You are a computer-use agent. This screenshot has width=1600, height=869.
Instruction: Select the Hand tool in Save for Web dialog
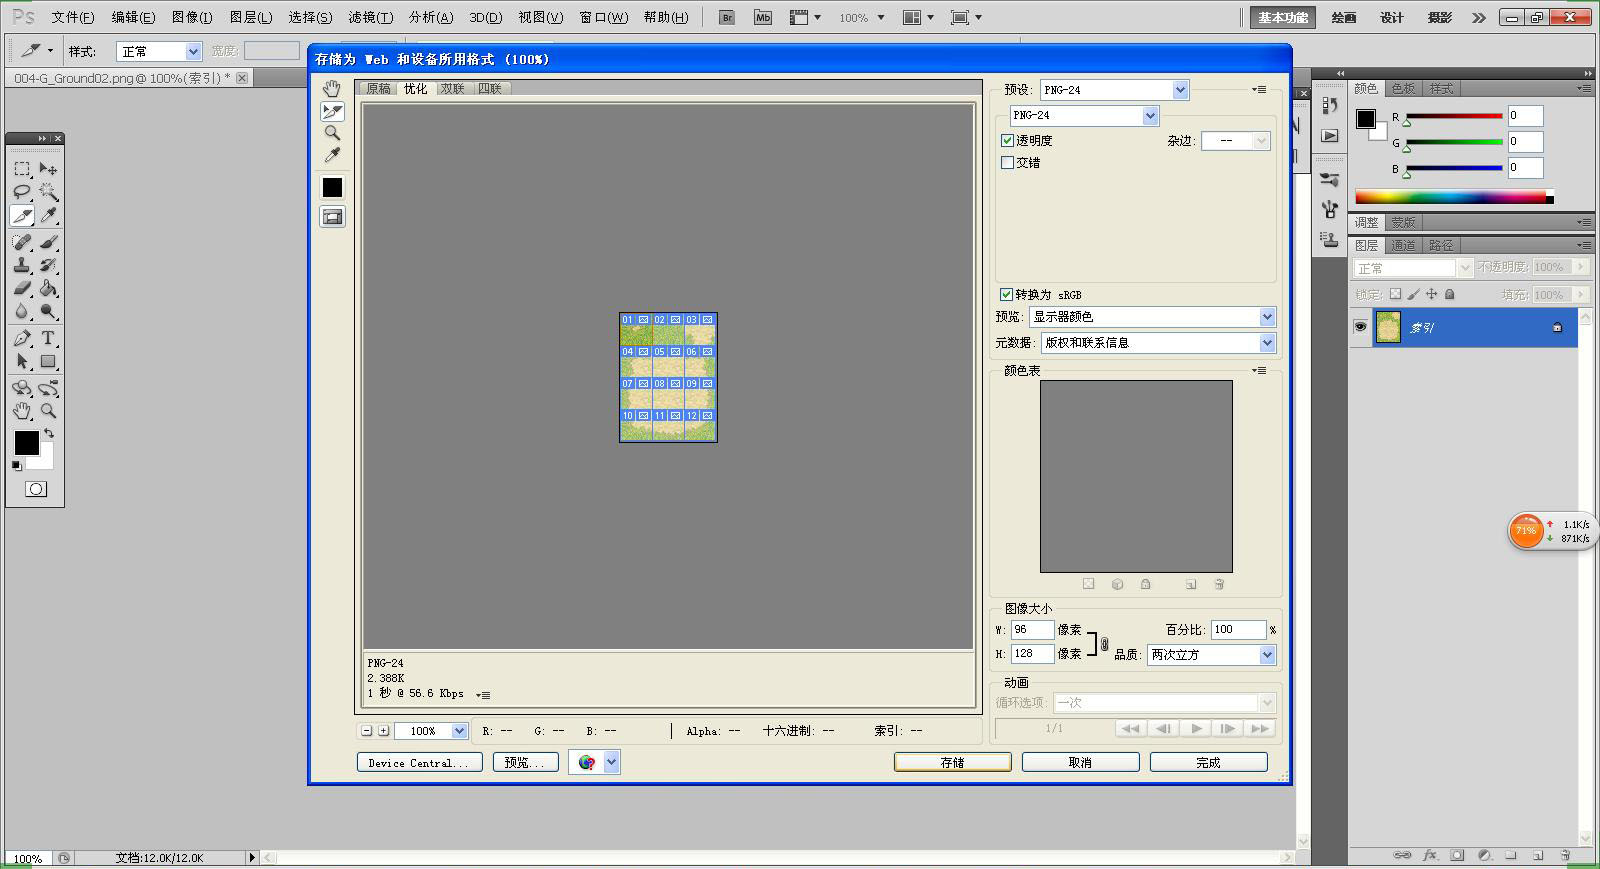click(332, 89)
